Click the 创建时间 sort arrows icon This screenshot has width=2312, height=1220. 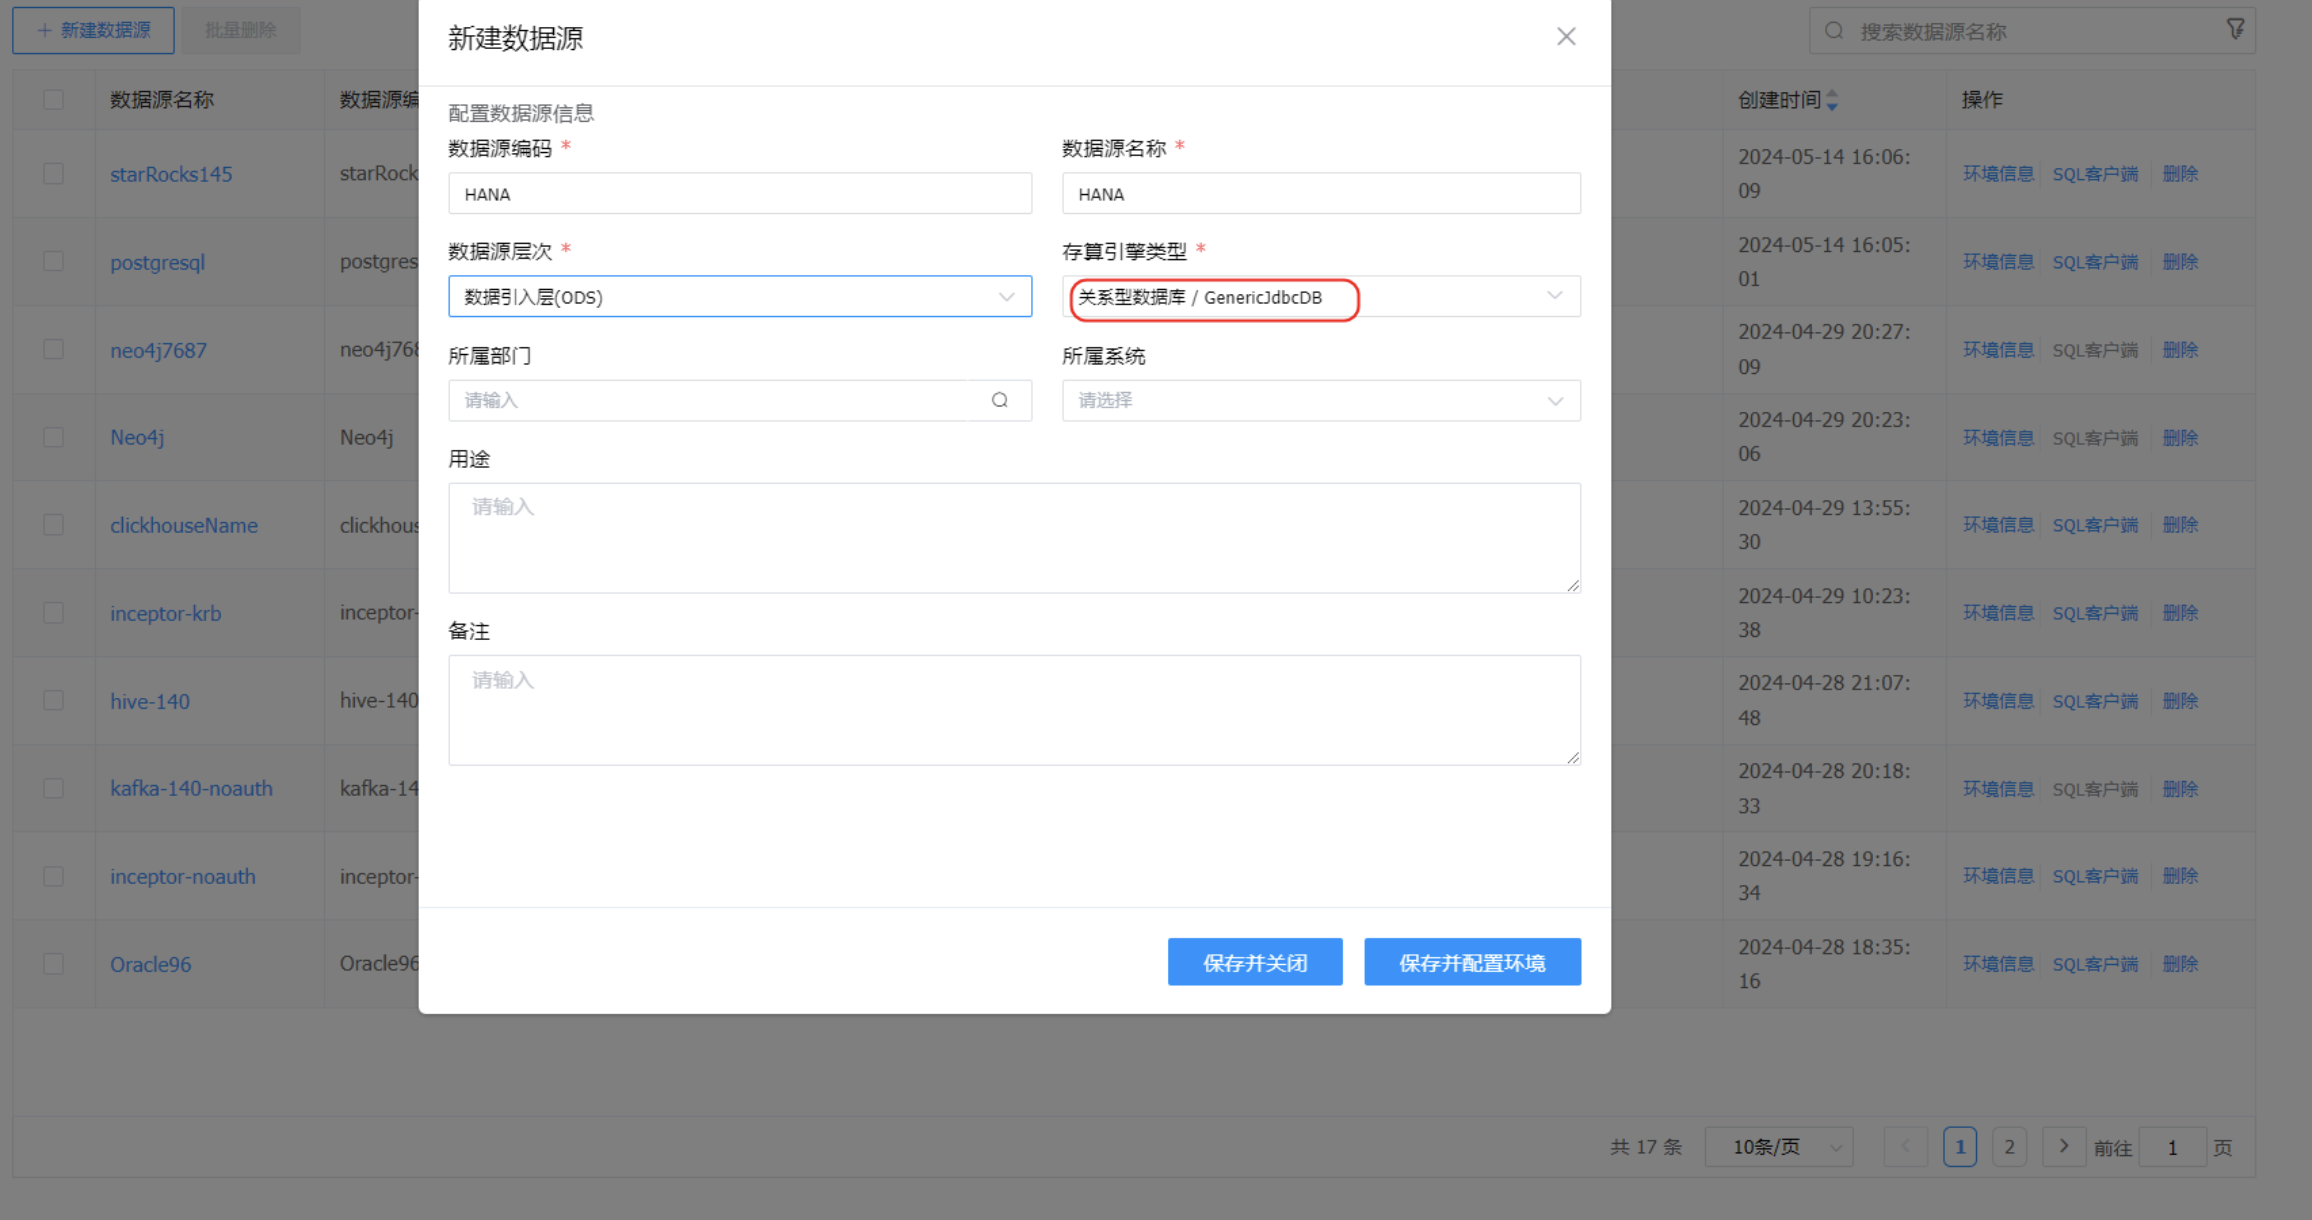click(1832, 100)
